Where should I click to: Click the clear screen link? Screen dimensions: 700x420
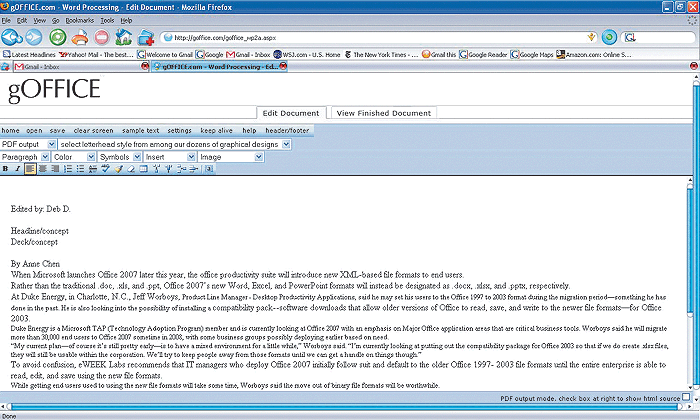93,130
